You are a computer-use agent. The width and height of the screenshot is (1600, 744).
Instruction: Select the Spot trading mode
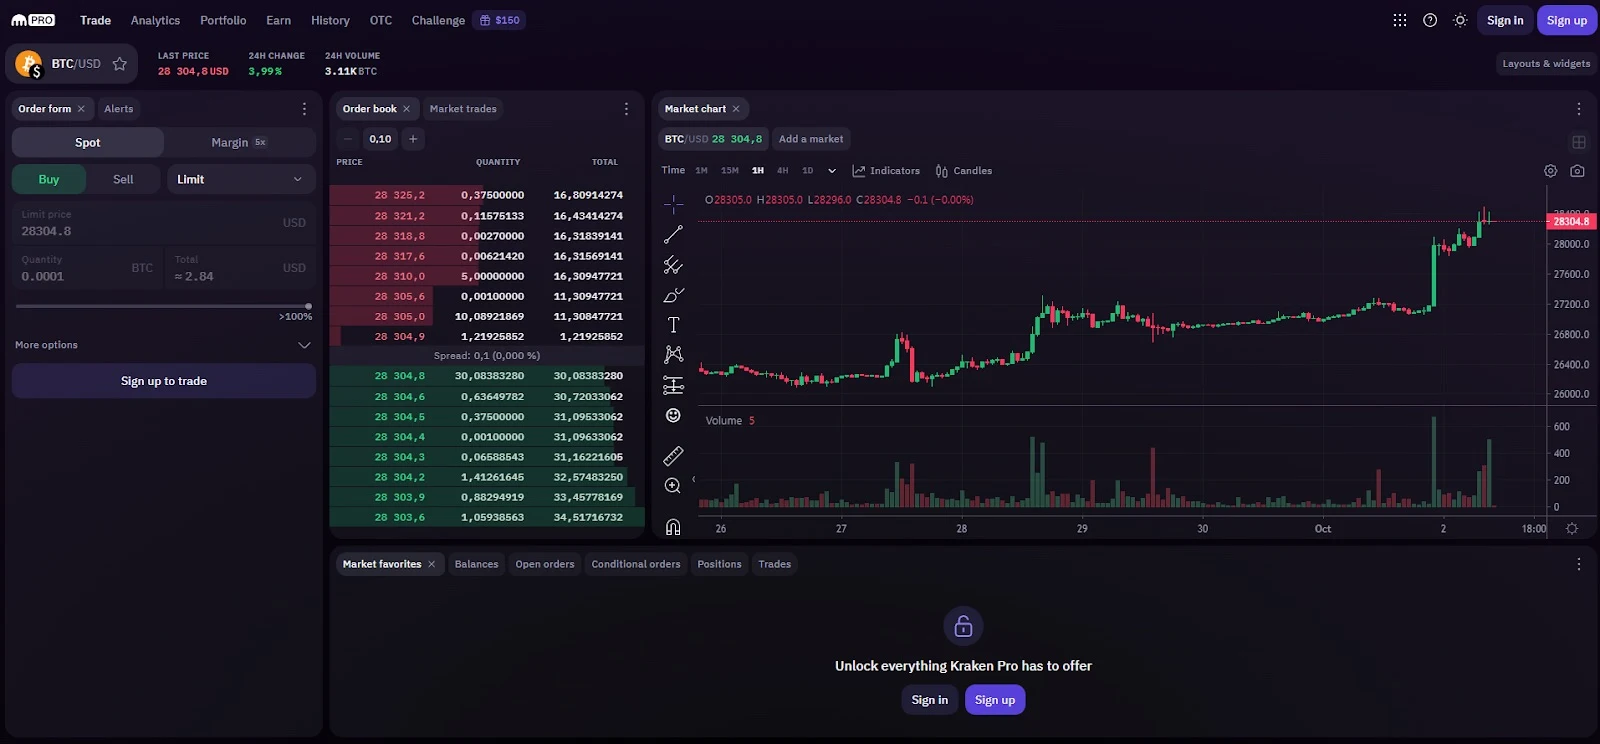tap(88, 142)
